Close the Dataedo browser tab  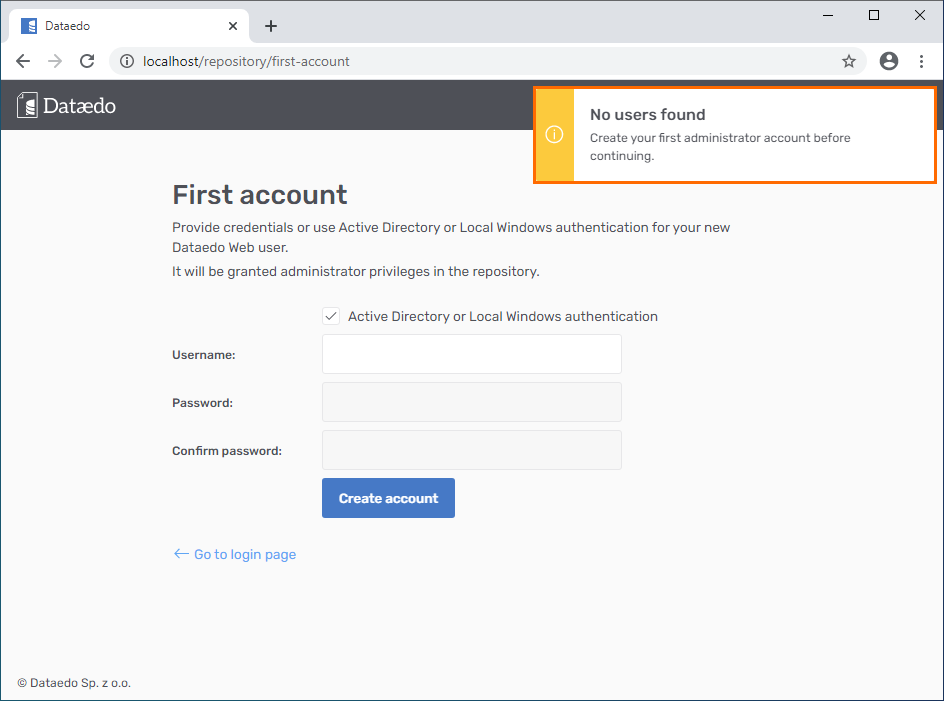point(233,26)
